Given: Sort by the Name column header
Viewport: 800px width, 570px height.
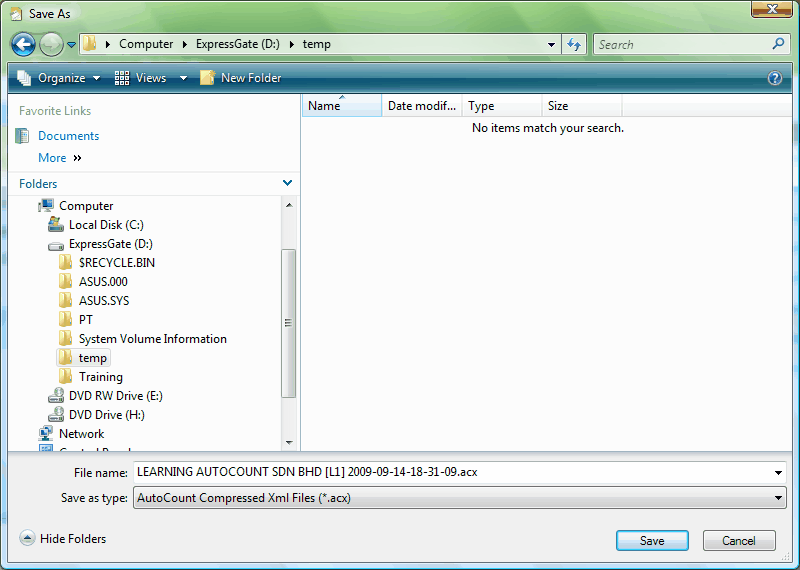Looking at the screenshot, I should point(342,106).
